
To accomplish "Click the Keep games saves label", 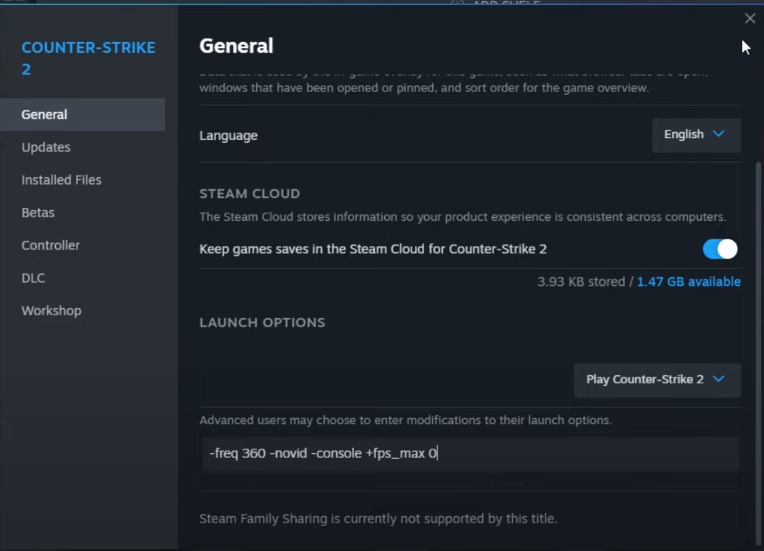I will (x=373, y=249).
